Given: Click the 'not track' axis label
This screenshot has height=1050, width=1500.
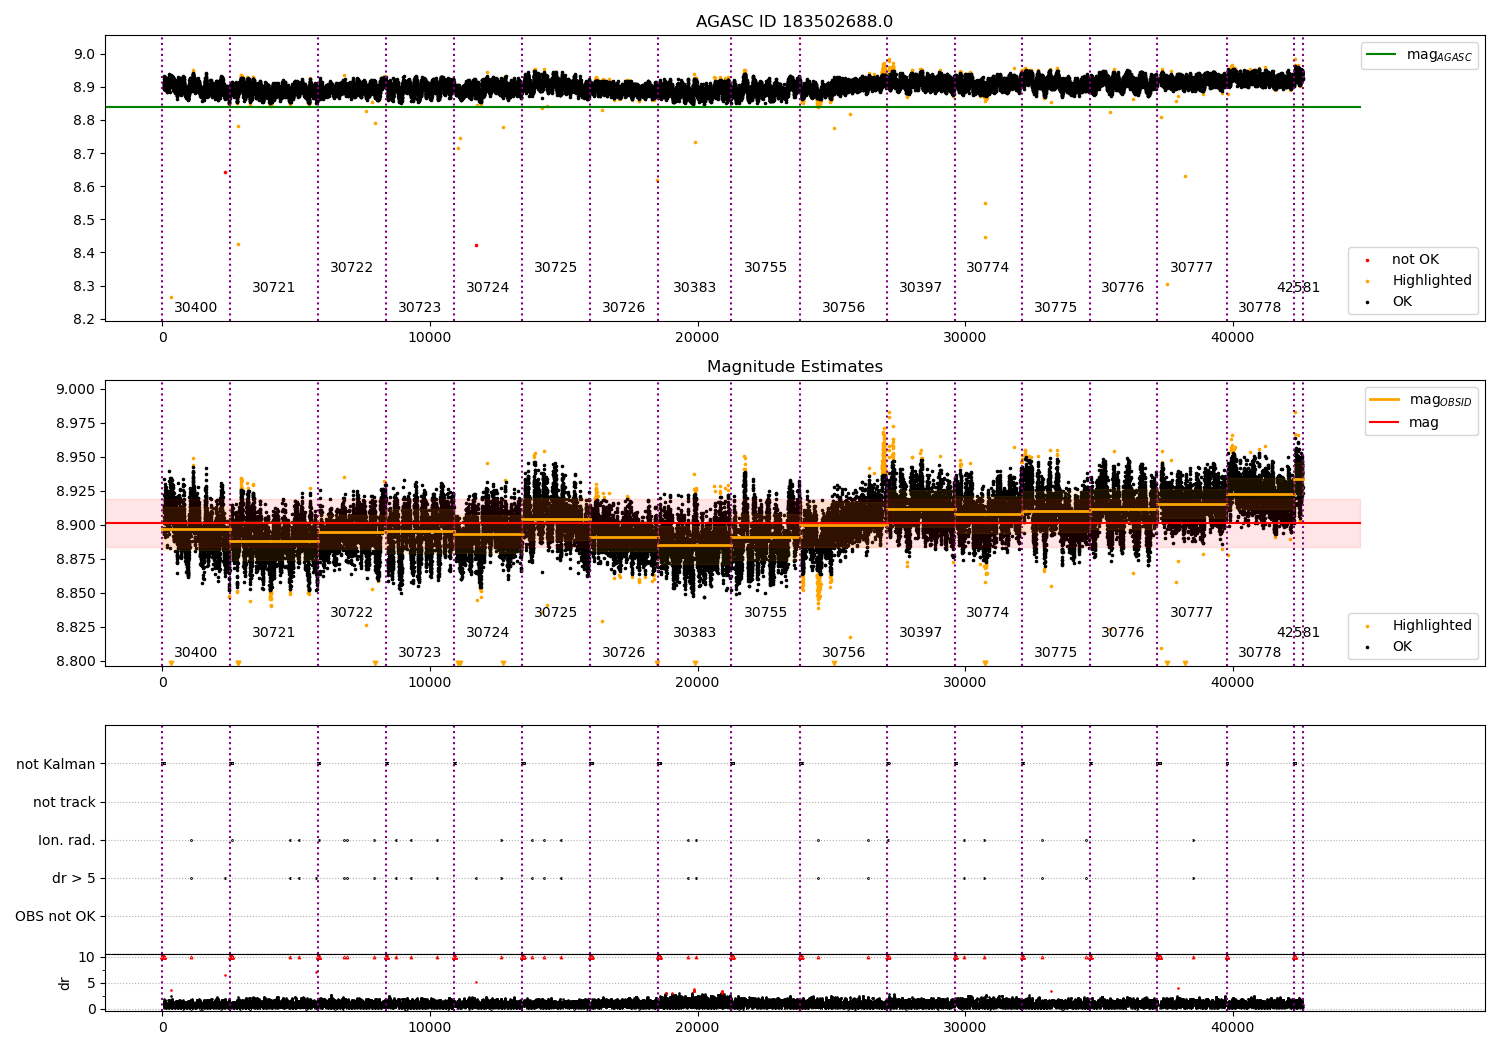Looking at the screenshot, I should click(64, 803).
